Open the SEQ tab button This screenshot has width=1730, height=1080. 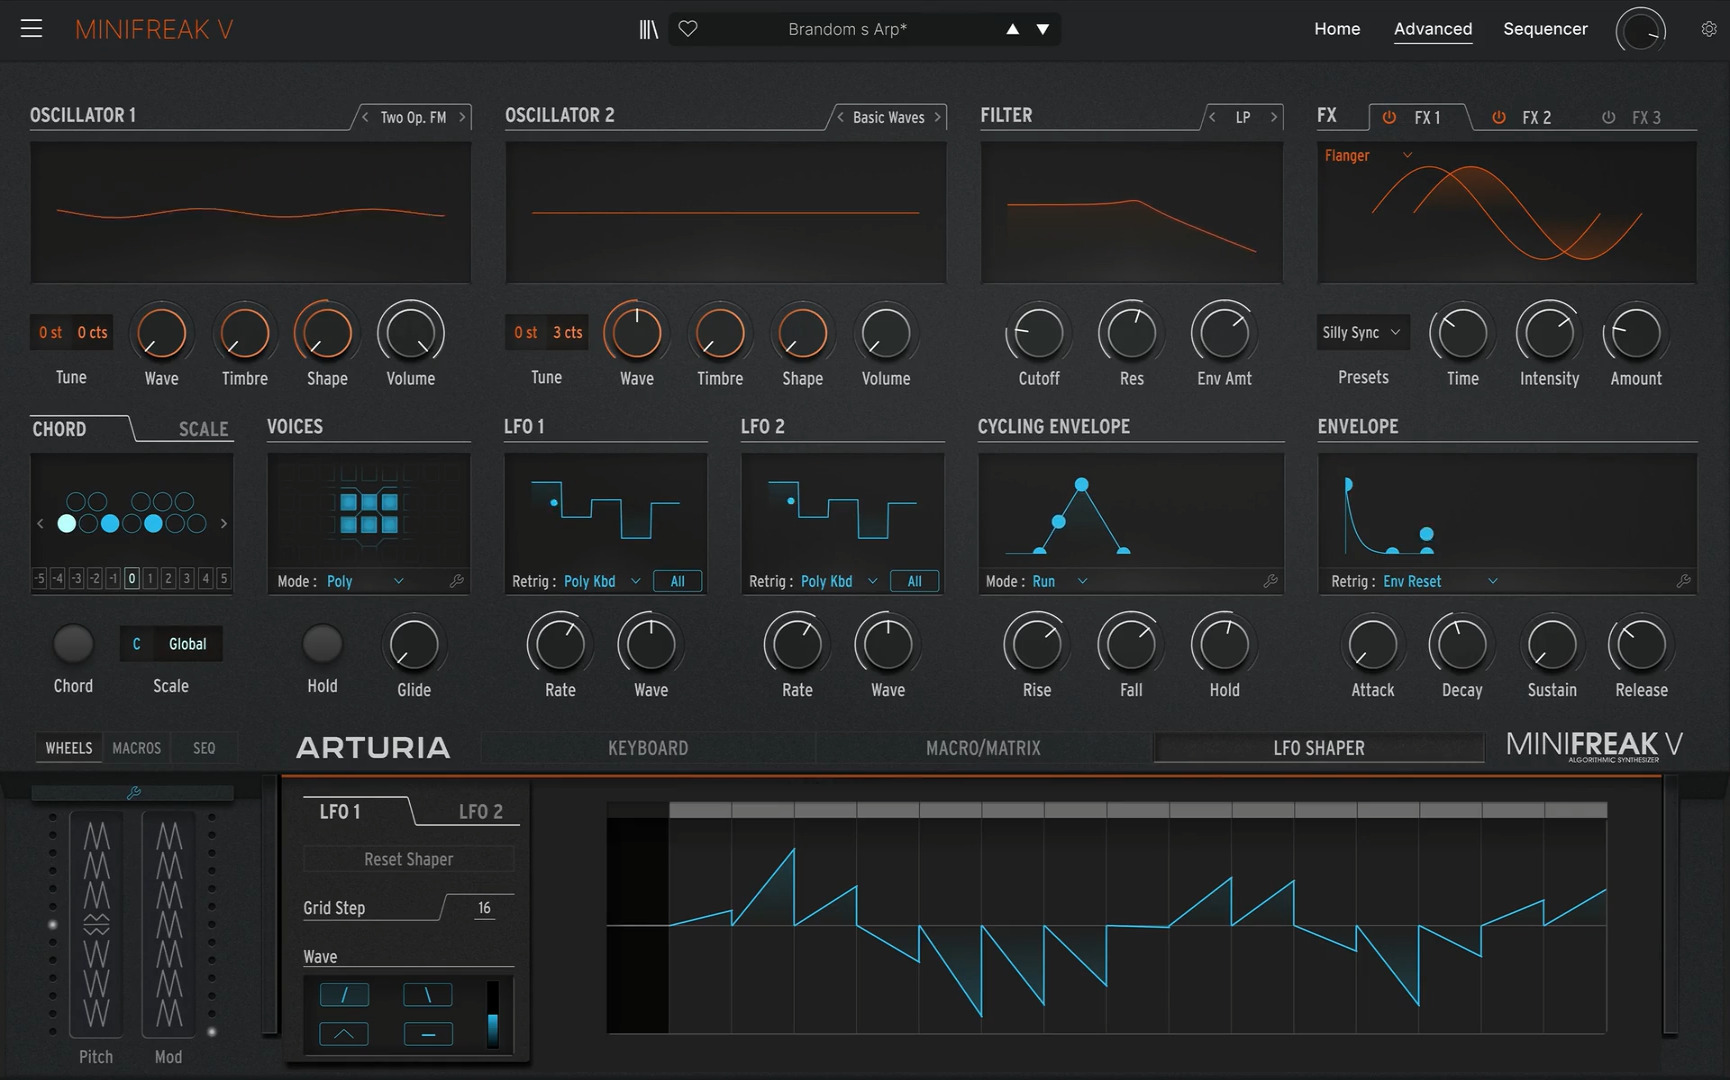(x=204, y=748)
